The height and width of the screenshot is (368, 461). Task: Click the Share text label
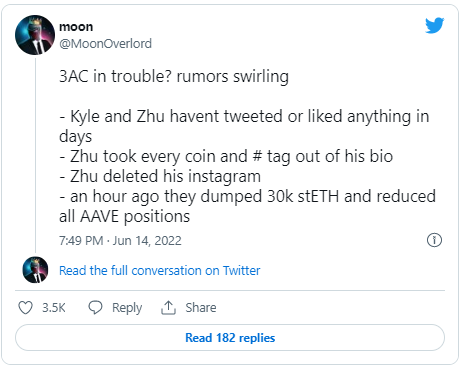coord(201,308)
